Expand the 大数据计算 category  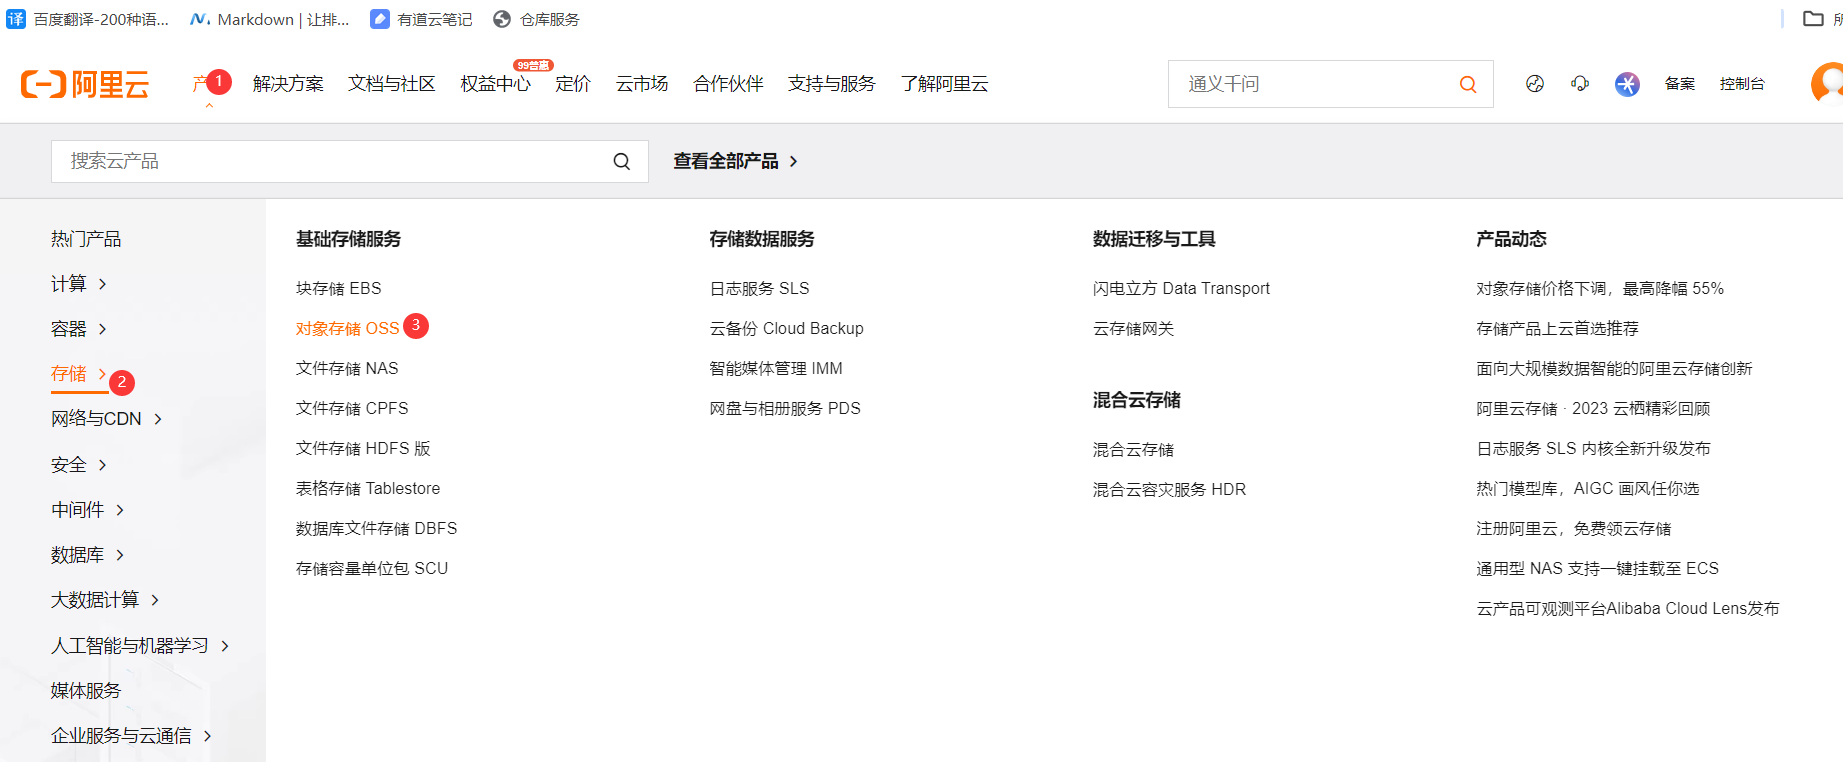coord(106,600)
